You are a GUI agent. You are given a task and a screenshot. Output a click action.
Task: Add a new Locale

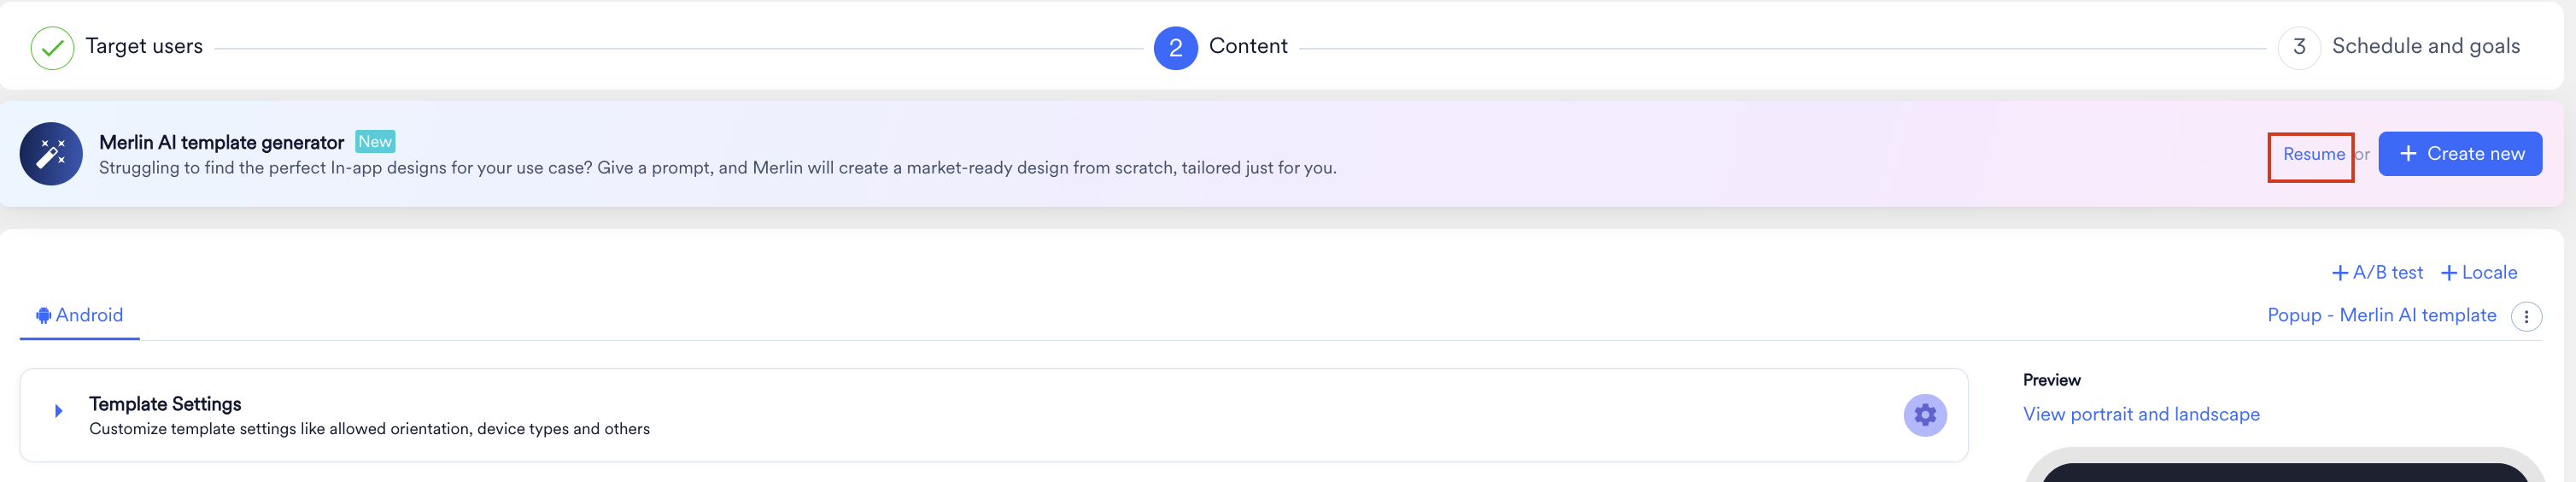pyautogui.click(x=2479, y=273)
